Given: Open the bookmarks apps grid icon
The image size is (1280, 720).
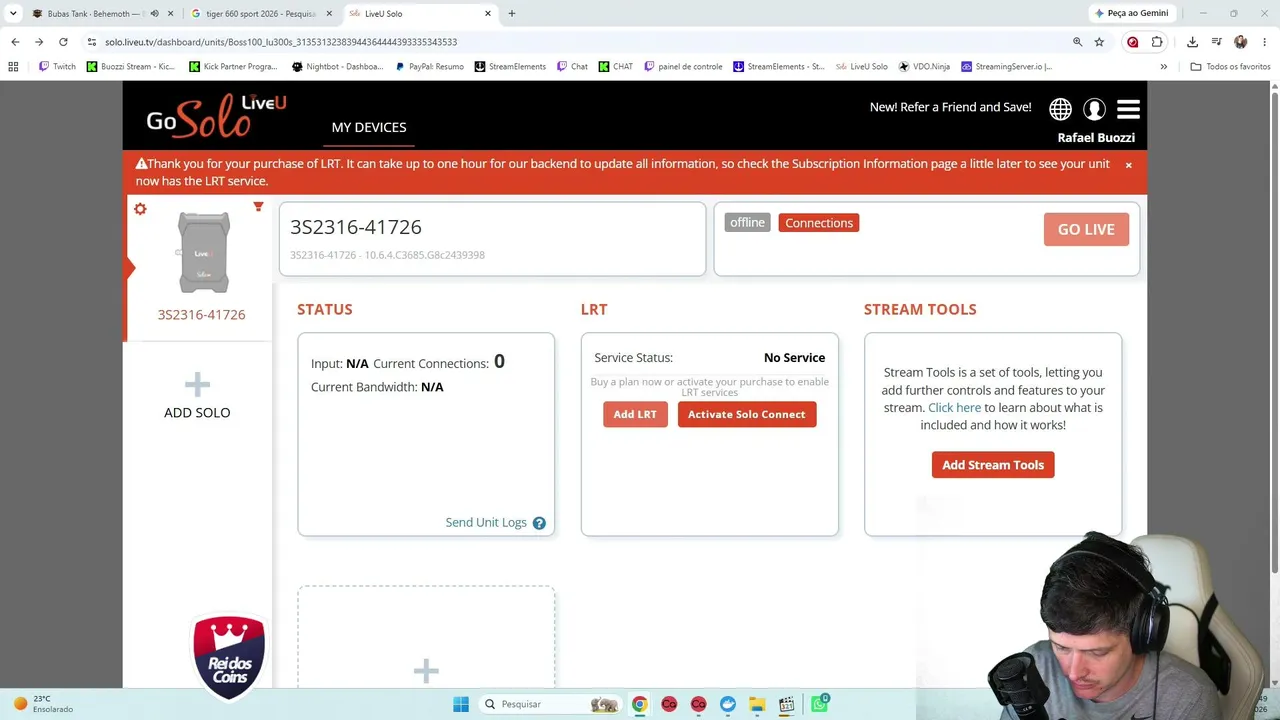Looking at the screenshot, I should (13, 67).
